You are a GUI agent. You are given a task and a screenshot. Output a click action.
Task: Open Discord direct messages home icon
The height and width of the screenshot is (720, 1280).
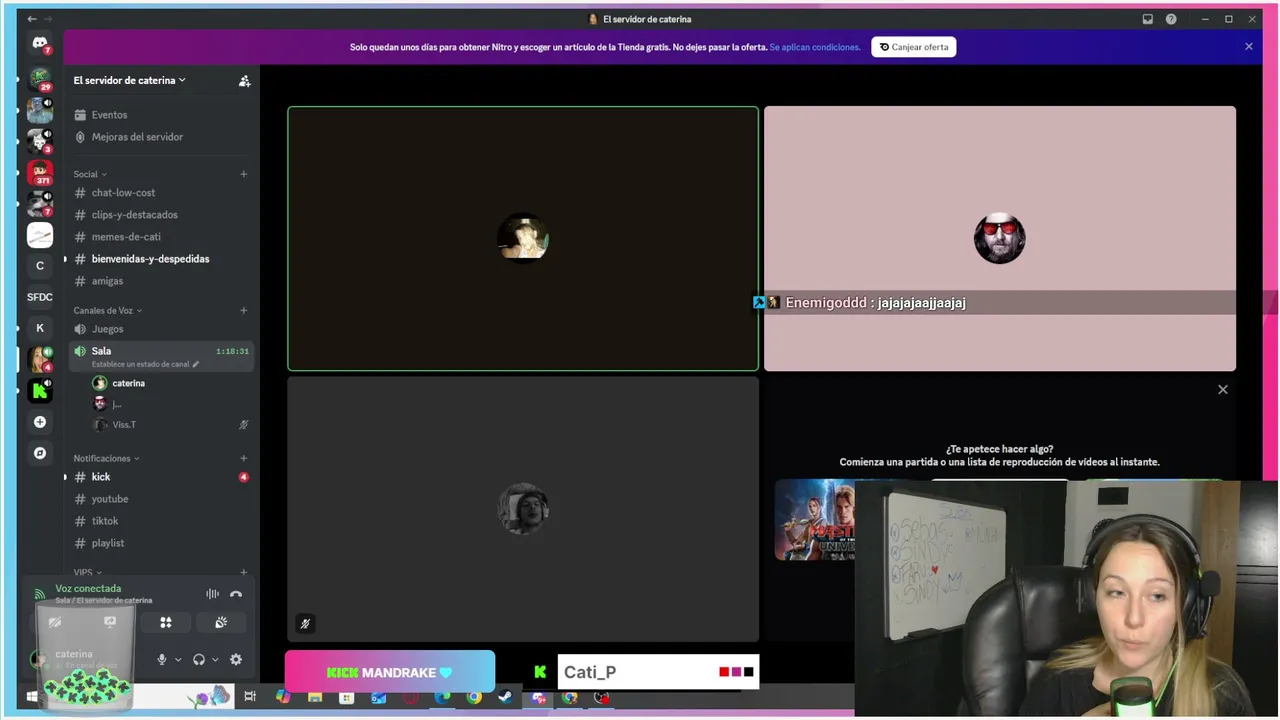pos(40,44)
